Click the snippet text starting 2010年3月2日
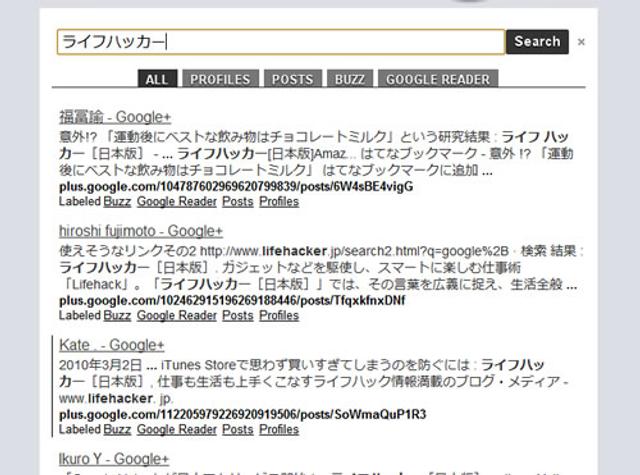This screenshot has height=475, width=640. (x=313, y=381)
